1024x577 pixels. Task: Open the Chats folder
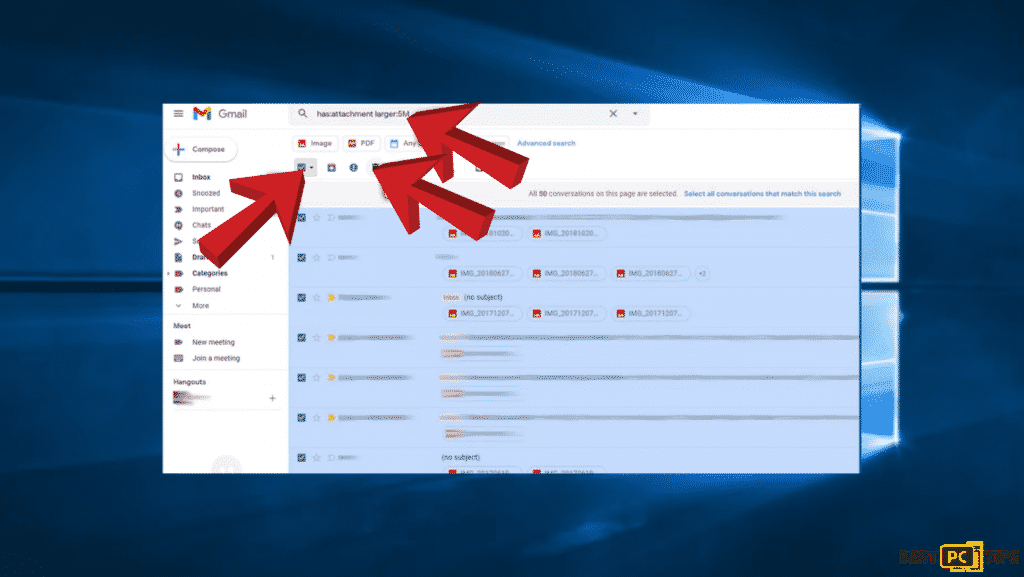click(201, 225)
